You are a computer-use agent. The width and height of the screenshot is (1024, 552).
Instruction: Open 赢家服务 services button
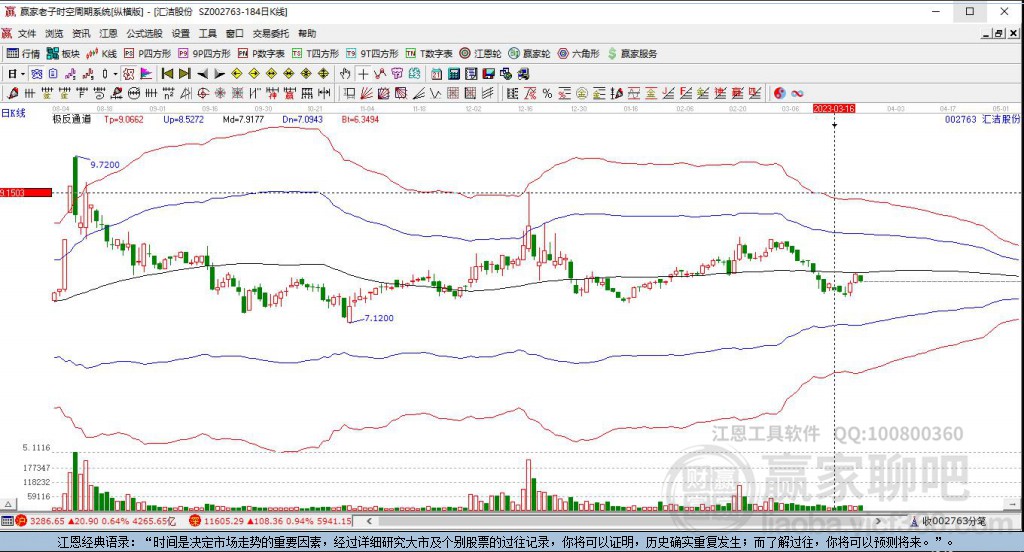tap(632, 54)
